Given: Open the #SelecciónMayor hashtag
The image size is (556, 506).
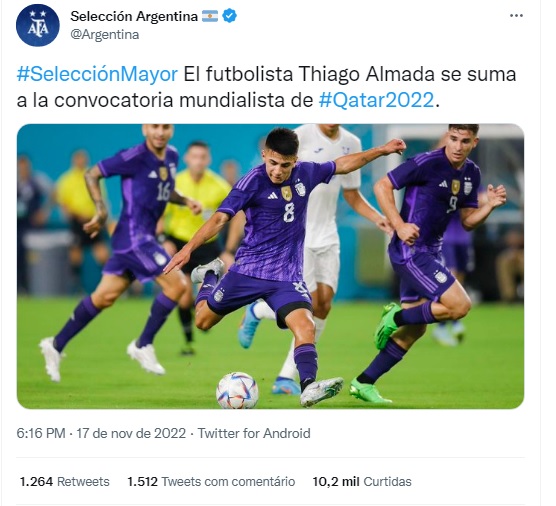Looking at the screenshot, I should click(x=97, y=74).
